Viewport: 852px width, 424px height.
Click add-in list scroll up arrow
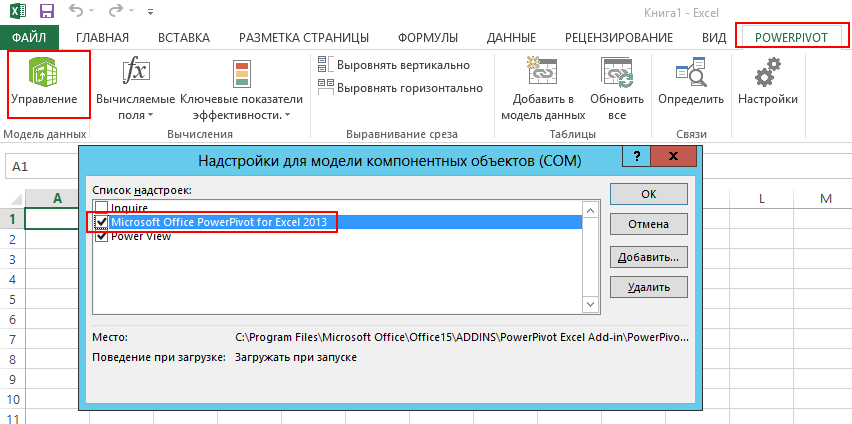(x=590, y=210)
